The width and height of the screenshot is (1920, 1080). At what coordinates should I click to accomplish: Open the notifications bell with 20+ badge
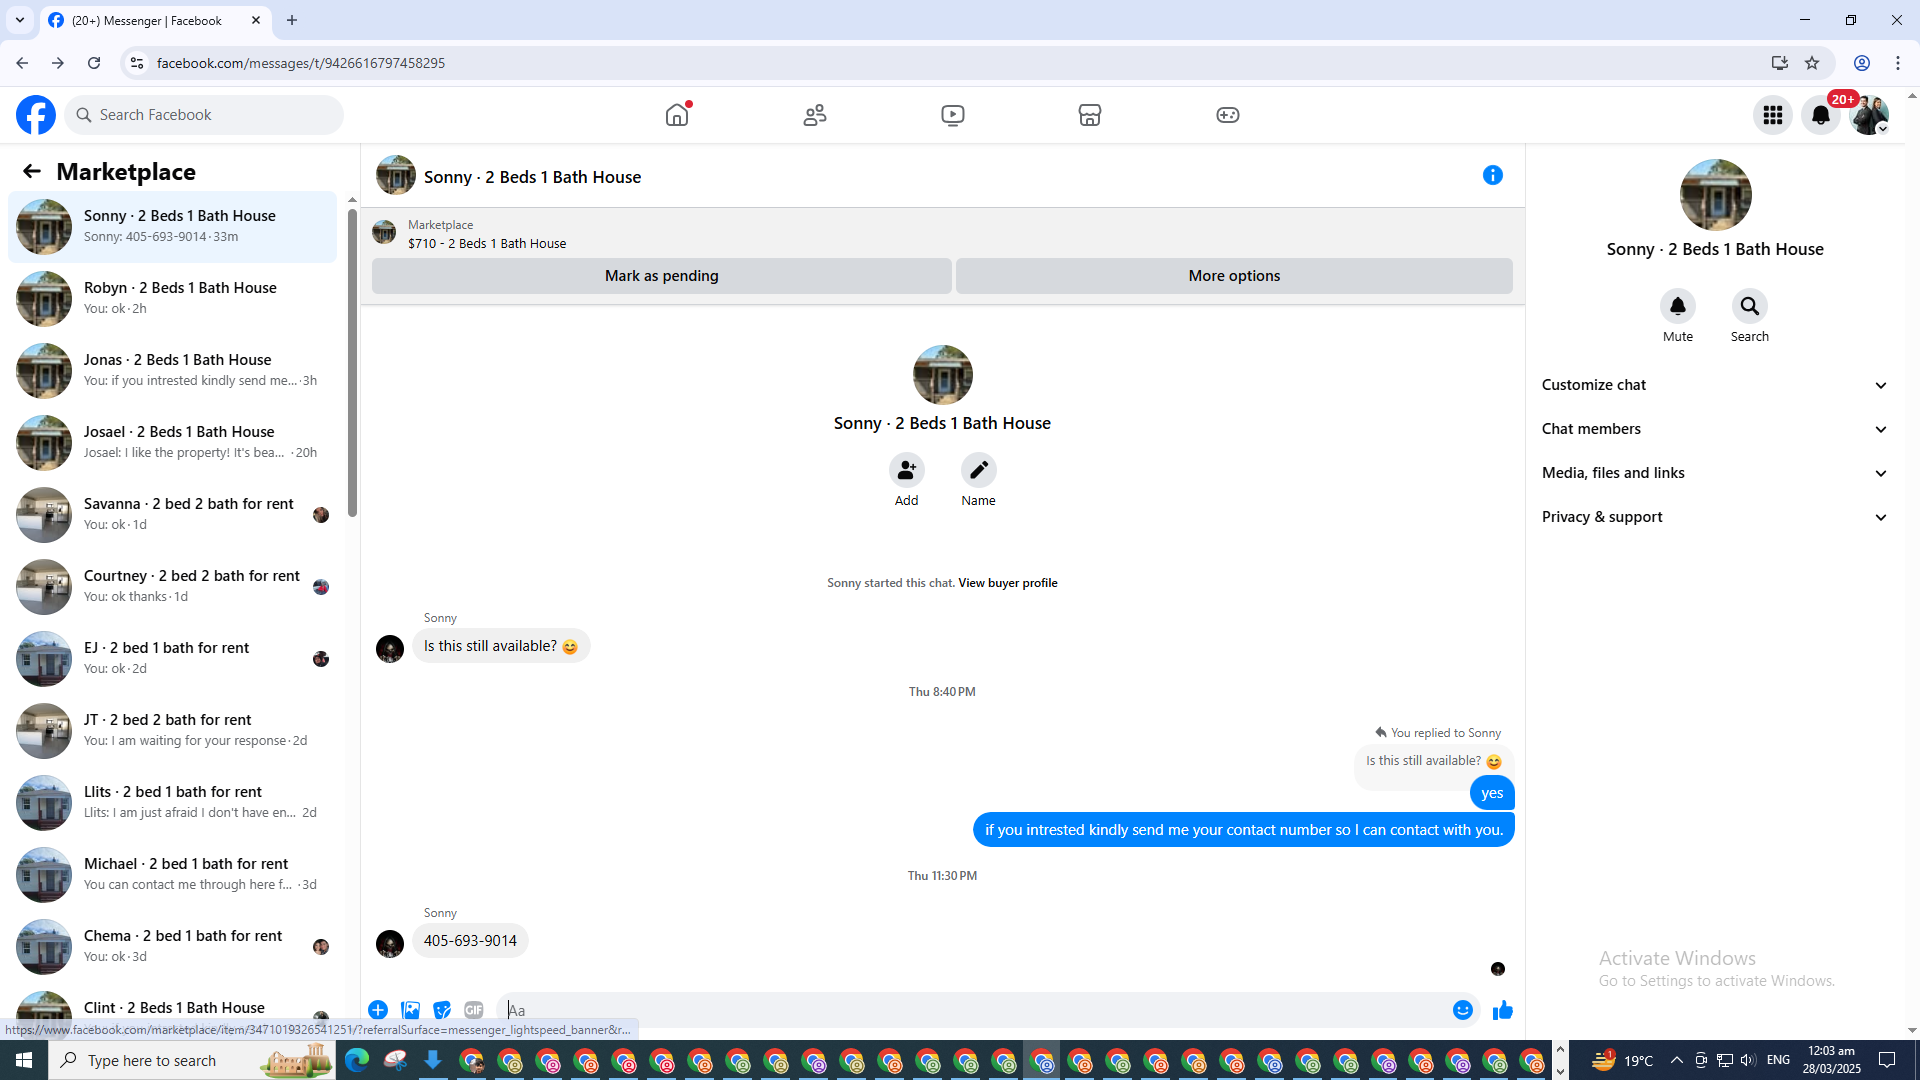[x=1821, y=115]
